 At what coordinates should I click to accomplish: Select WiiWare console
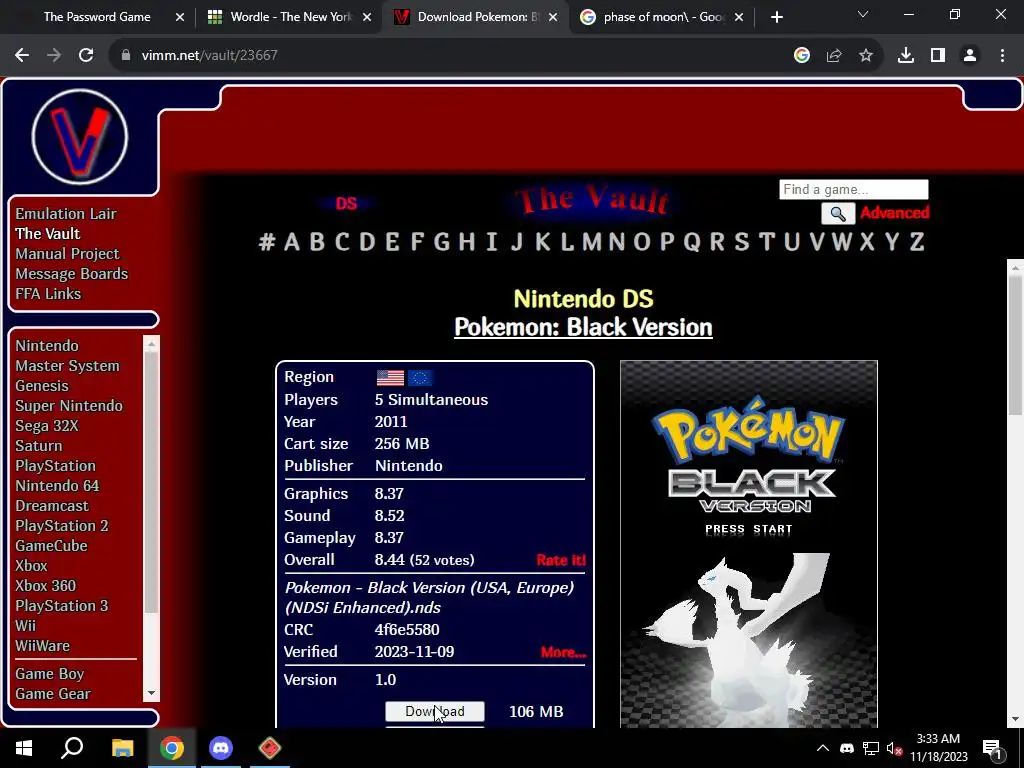(42, 646)
